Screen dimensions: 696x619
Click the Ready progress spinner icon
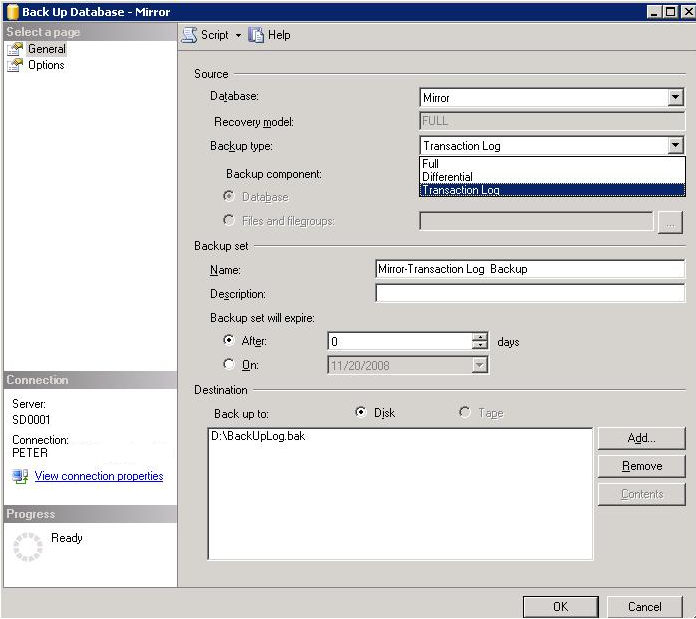[x=28, y=547]
